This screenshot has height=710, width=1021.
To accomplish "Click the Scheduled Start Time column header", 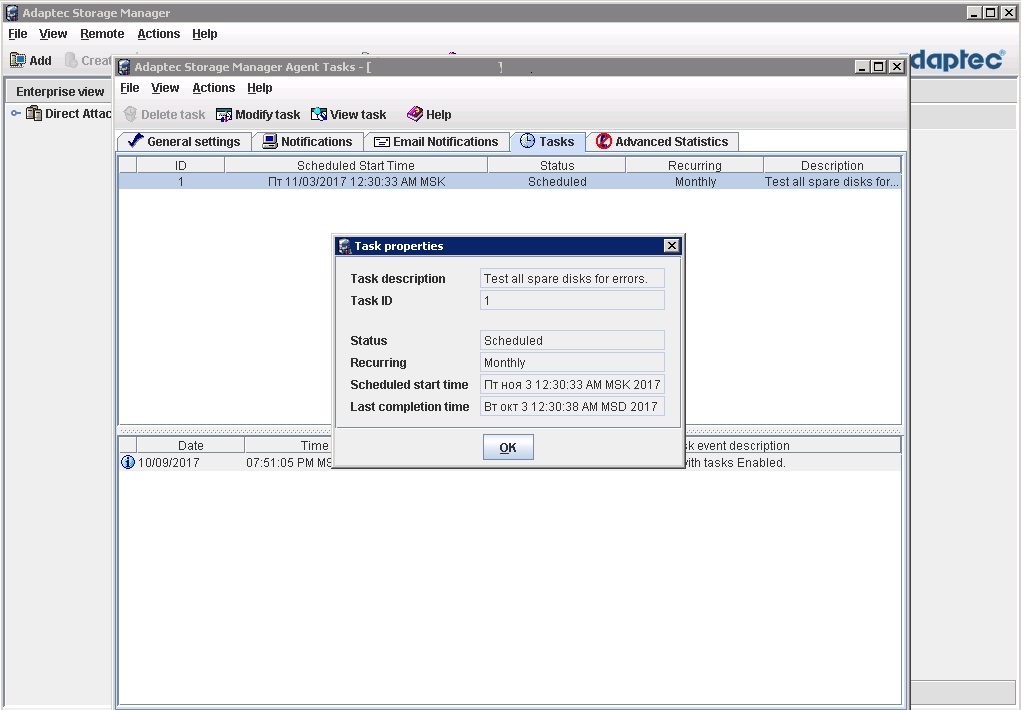I will (x=355, y=166).
